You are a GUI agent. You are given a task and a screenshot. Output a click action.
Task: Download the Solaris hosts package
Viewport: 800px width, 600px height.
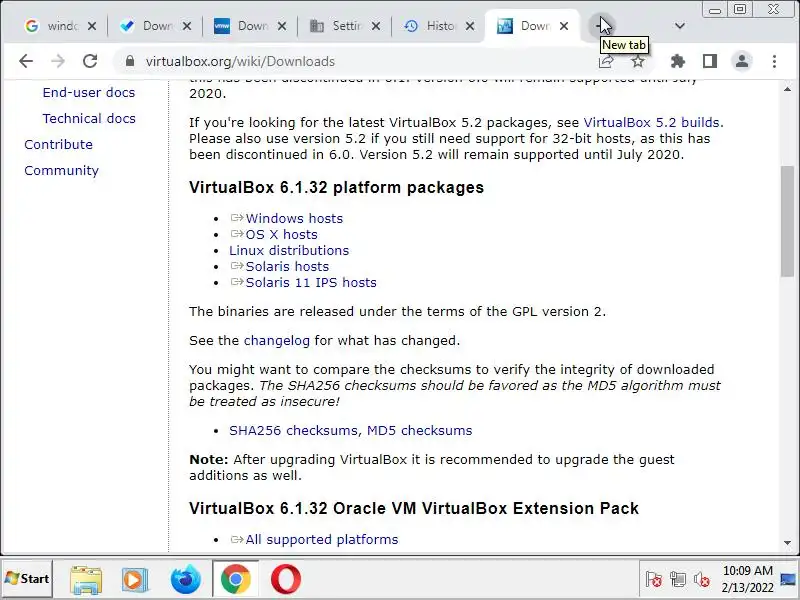[x=287, y=266]
